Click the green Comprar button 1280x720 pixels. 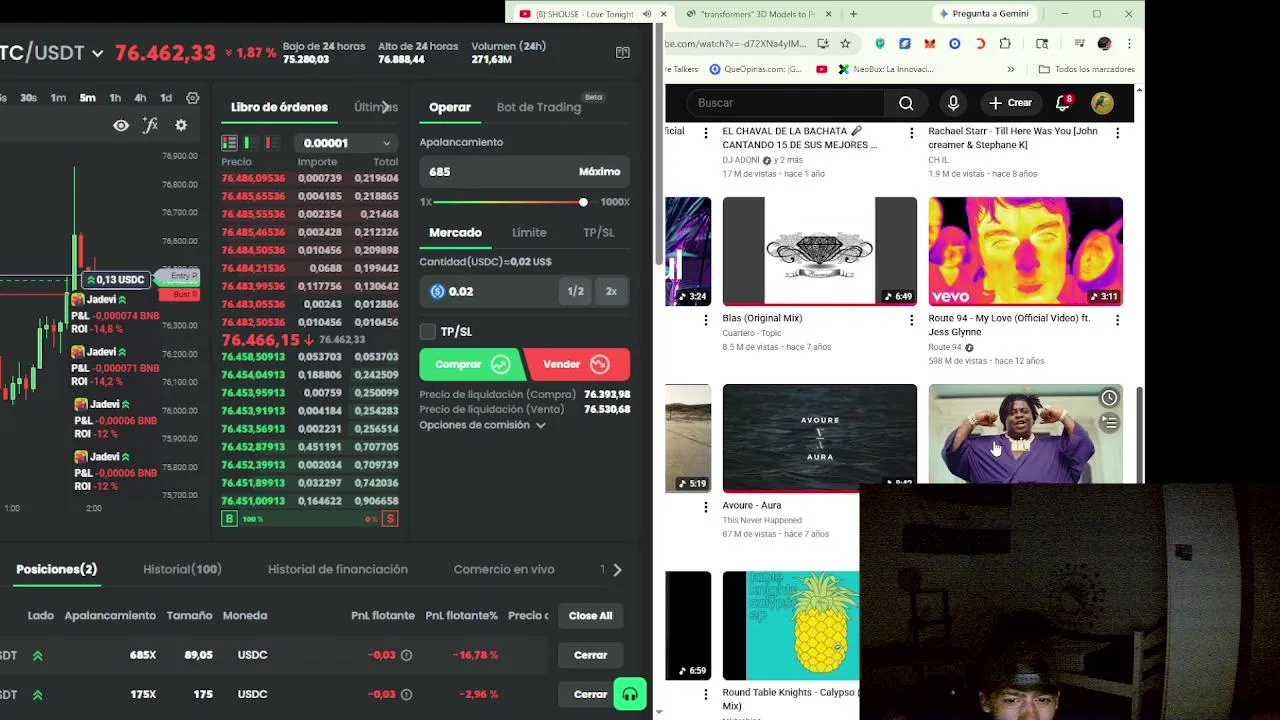coord(471,365)
